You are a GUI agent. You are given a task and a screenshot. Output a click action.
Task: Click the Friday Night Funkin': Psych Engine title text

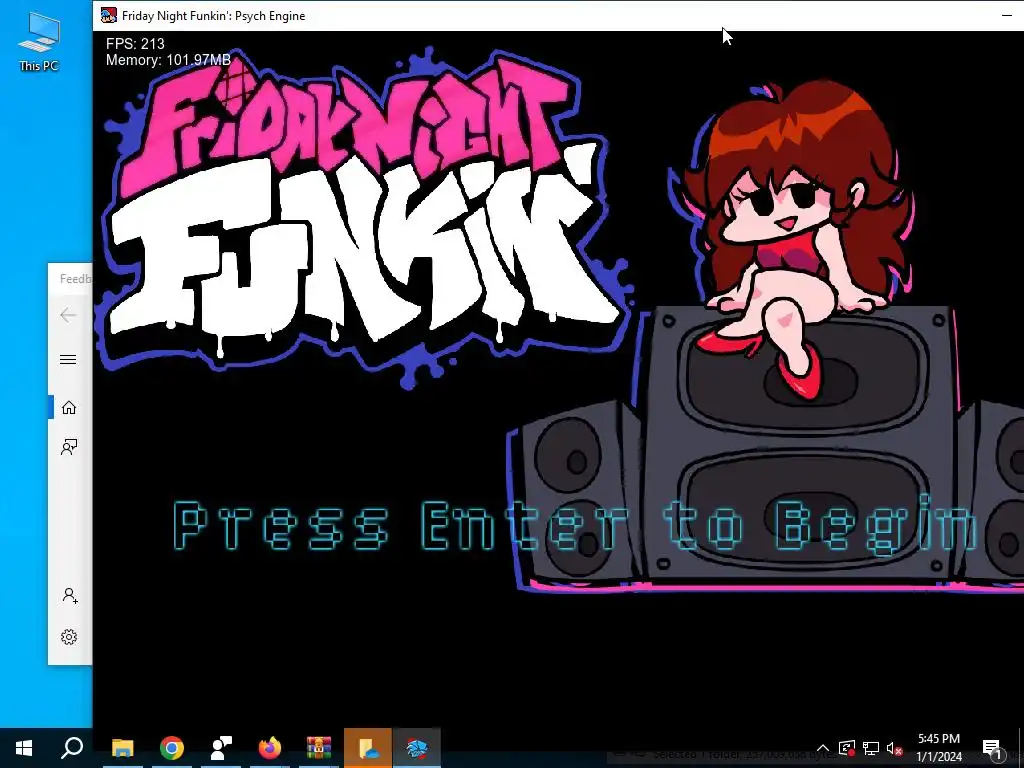point(214,16)
